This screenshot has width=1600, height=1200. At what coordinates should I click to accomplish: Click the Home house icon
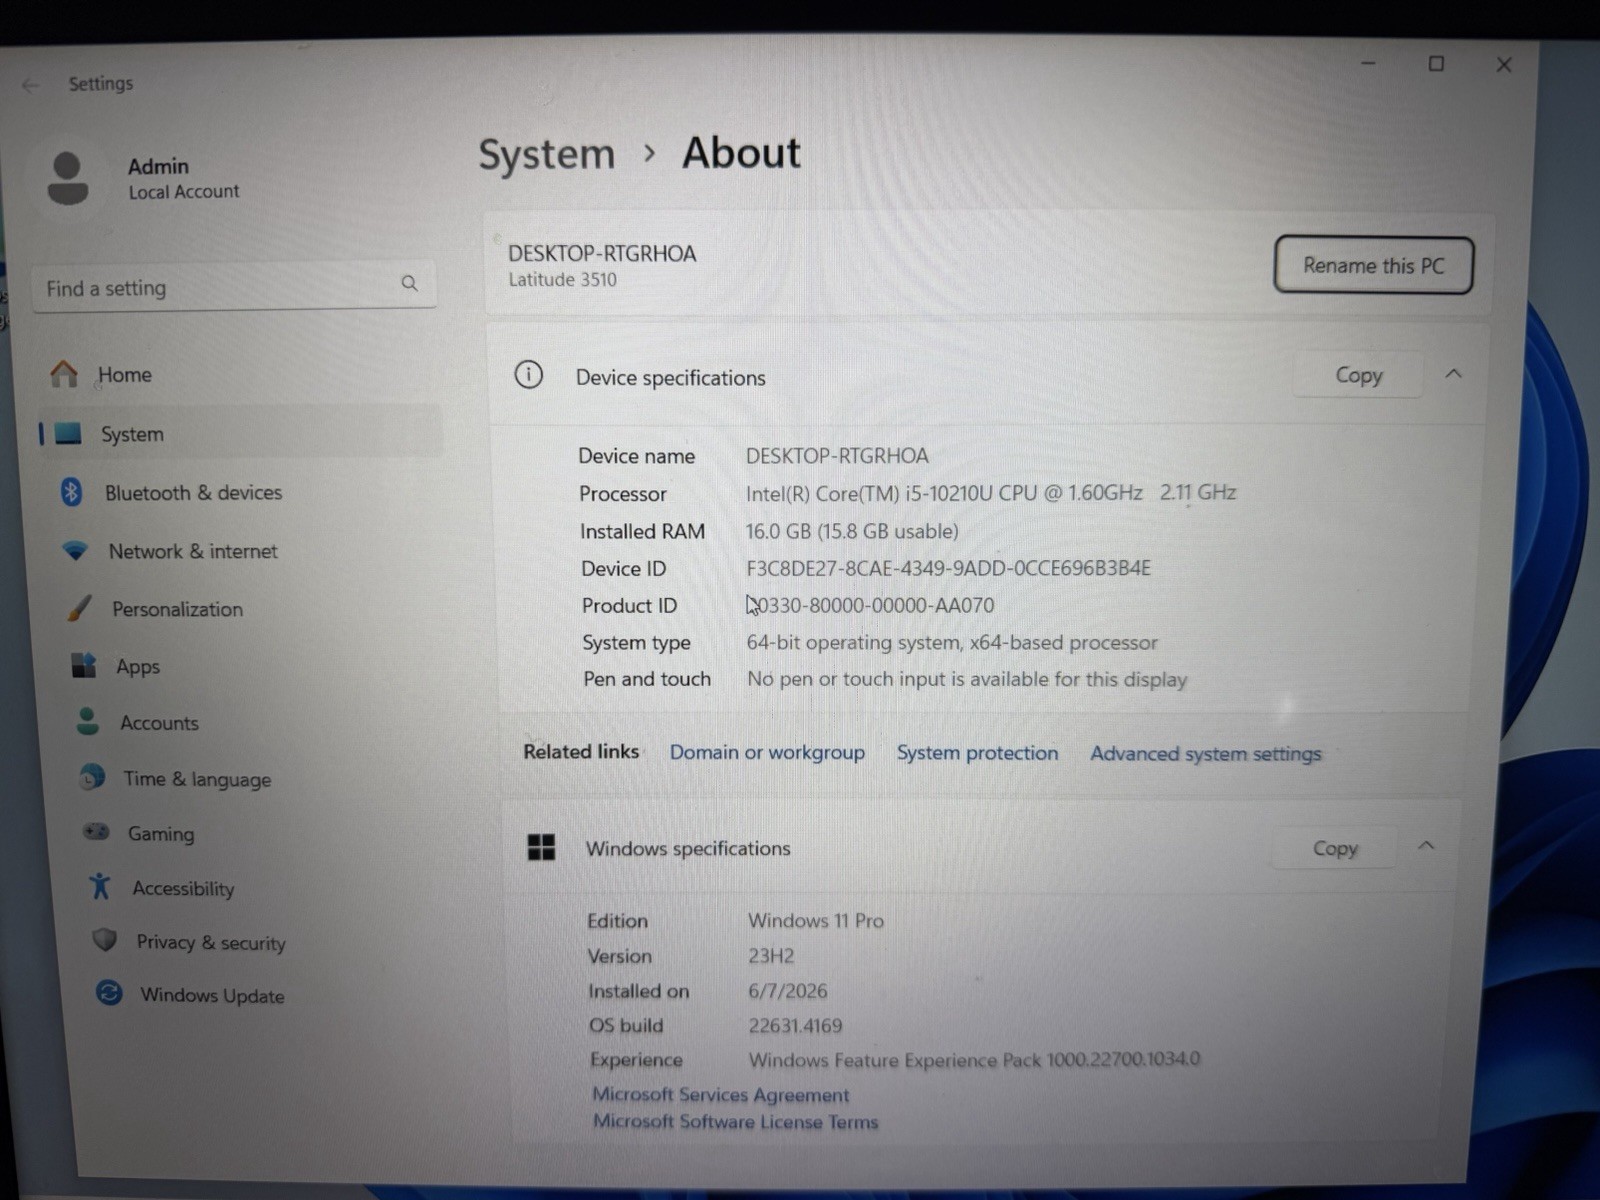tap(64, 374)
